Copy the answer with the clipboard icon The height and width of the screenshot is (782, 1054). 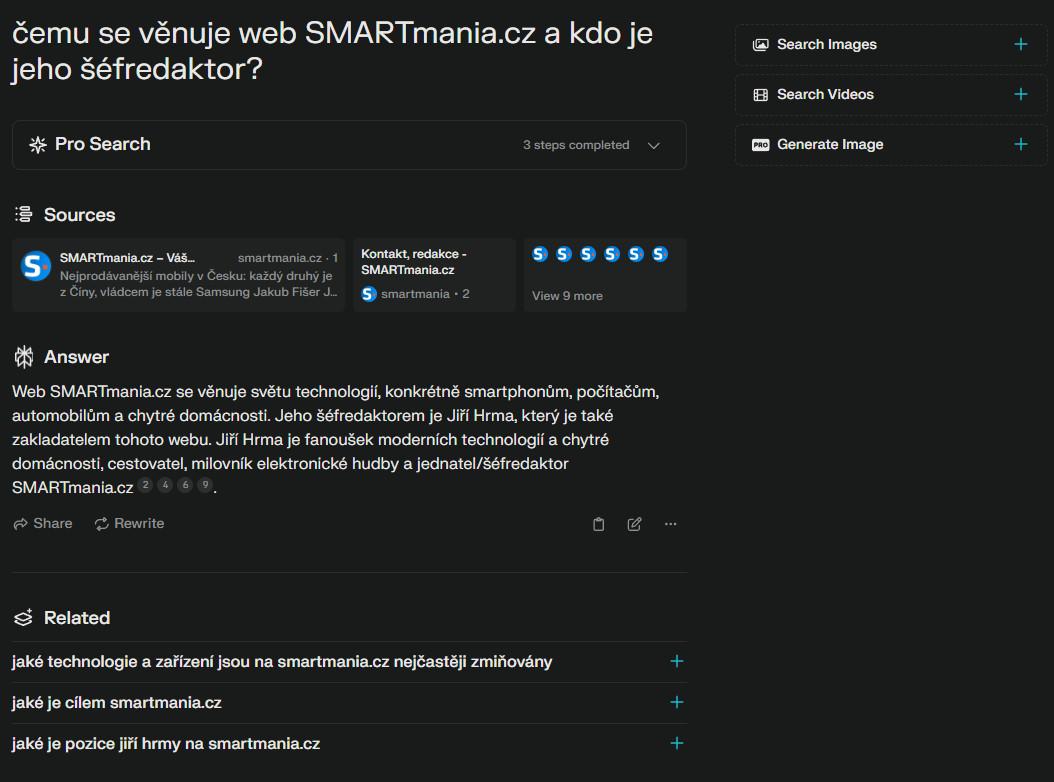(598, 524)
